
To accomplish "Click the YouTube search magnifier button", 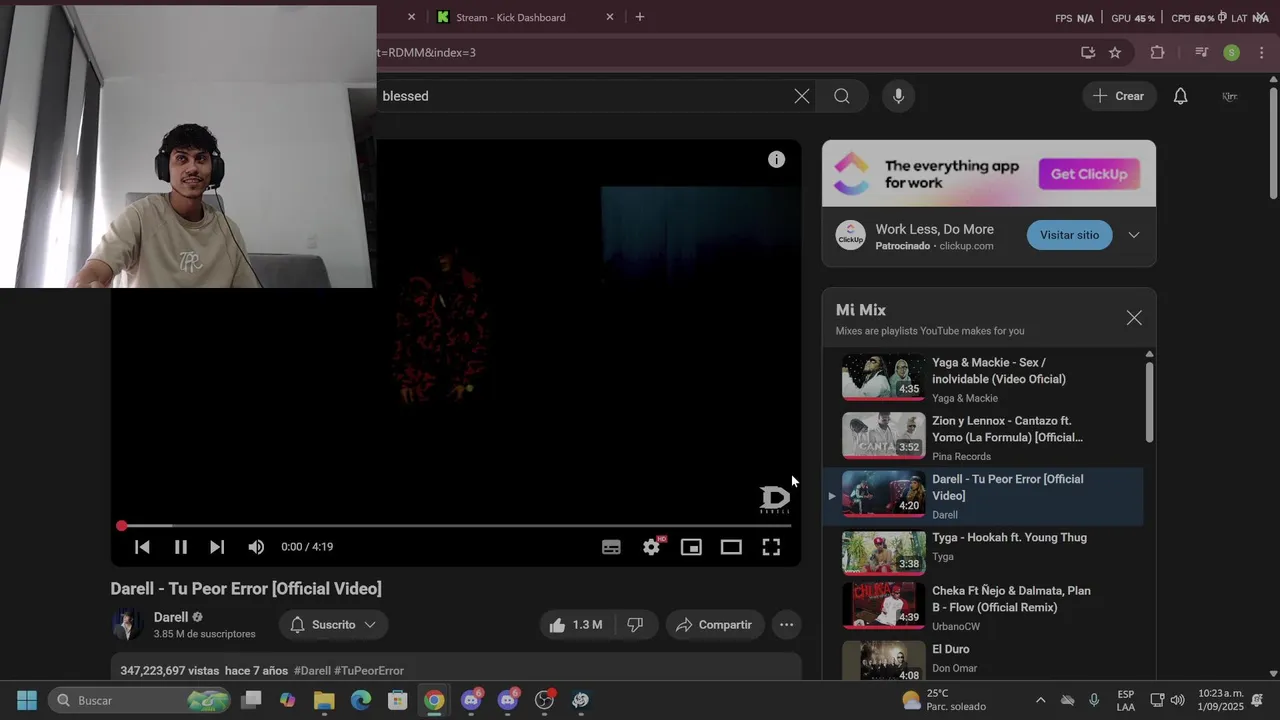I will pos(842,96).
